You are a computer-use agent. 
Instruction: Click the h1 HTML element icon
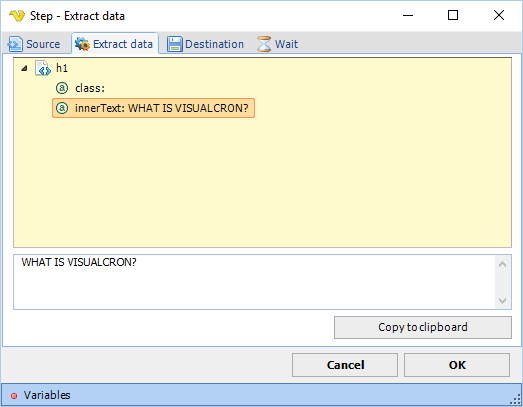[43, 68]
